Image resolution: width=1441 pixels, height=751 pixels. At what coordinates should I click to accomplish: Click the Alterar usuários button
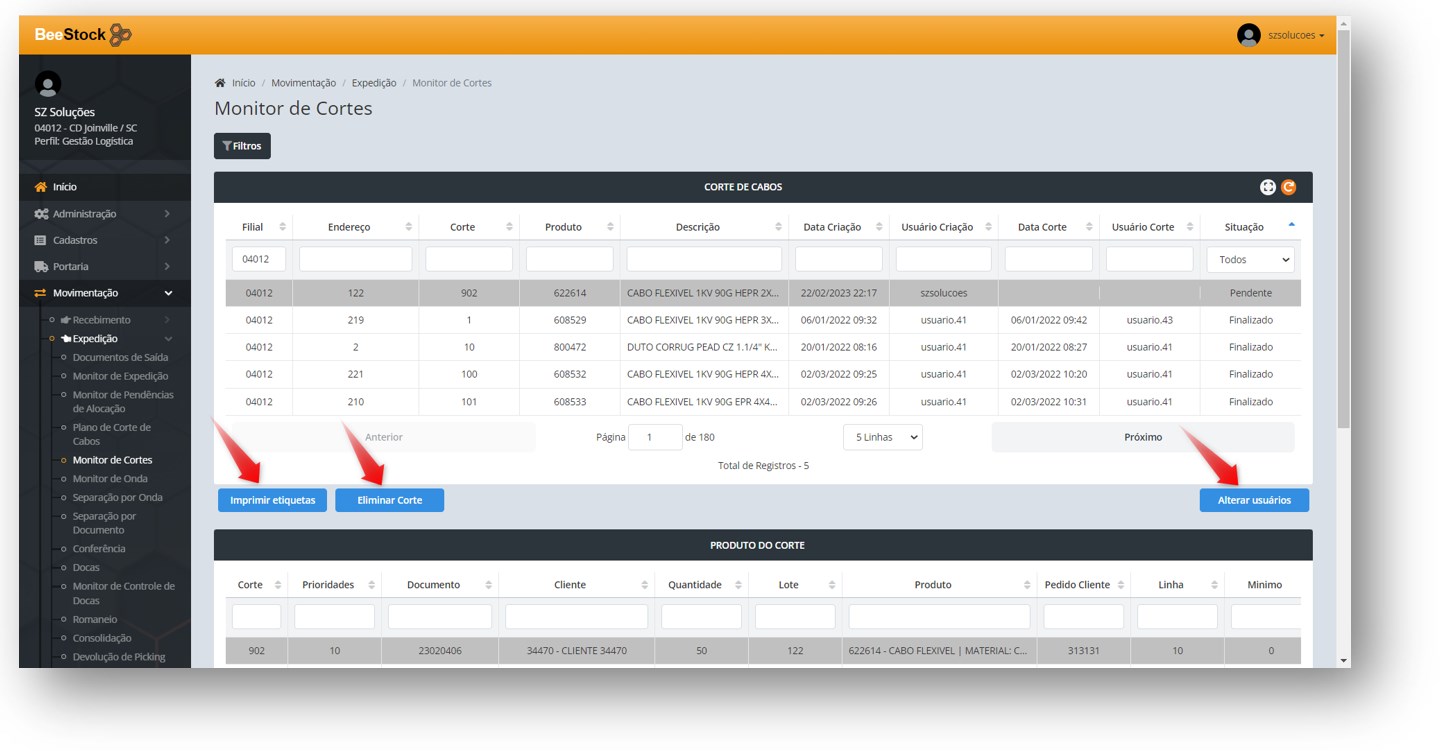click(1254, 500)
